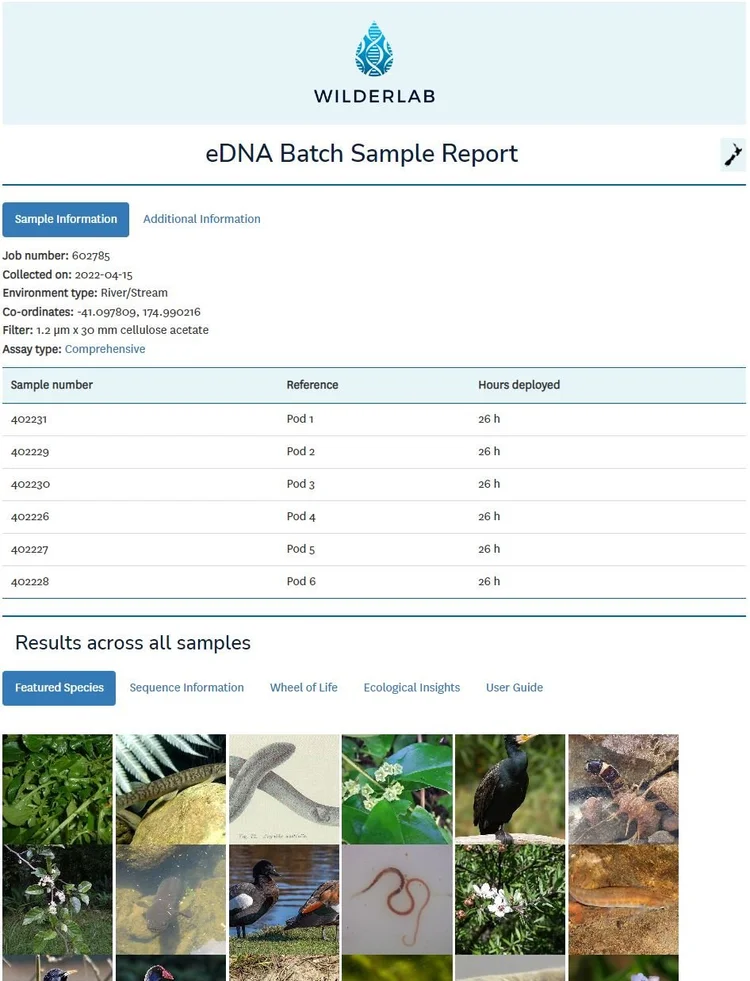This screenshot has width=750, height=981.
Task: Select the Sample Information tab
Action: [66, 219]
